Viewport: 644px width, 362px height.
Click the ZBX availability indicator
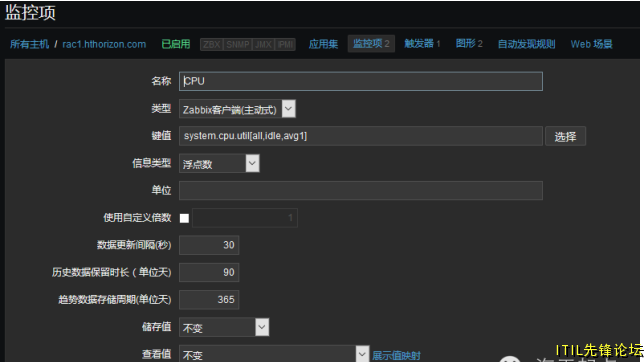(212, 44)
